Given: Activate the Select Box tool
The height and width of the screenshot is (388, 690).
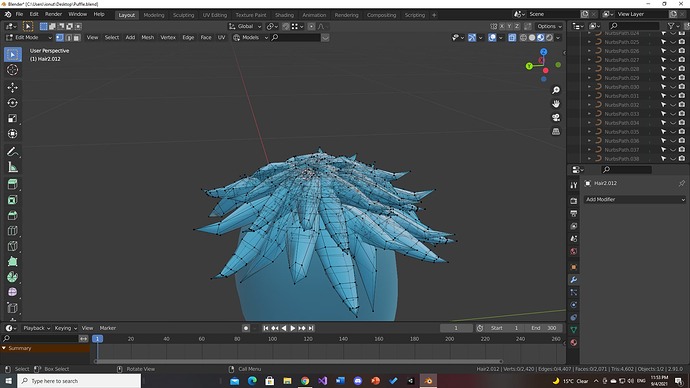Looking at the screenshot, I should tap(12, 55).
